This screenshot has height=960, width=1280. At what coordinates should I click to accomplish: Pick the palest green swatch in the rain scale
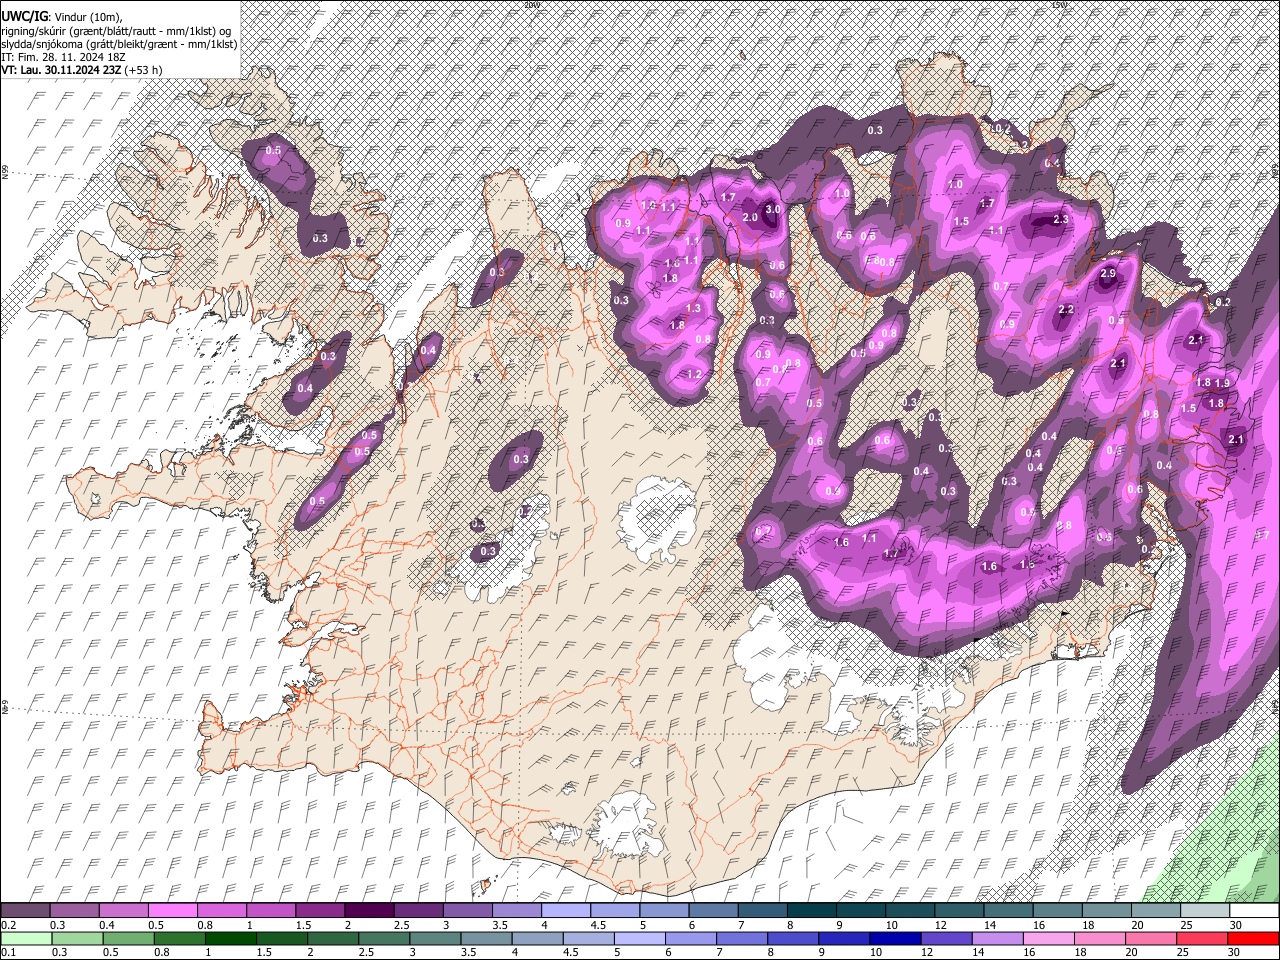(x=25, y=938)
